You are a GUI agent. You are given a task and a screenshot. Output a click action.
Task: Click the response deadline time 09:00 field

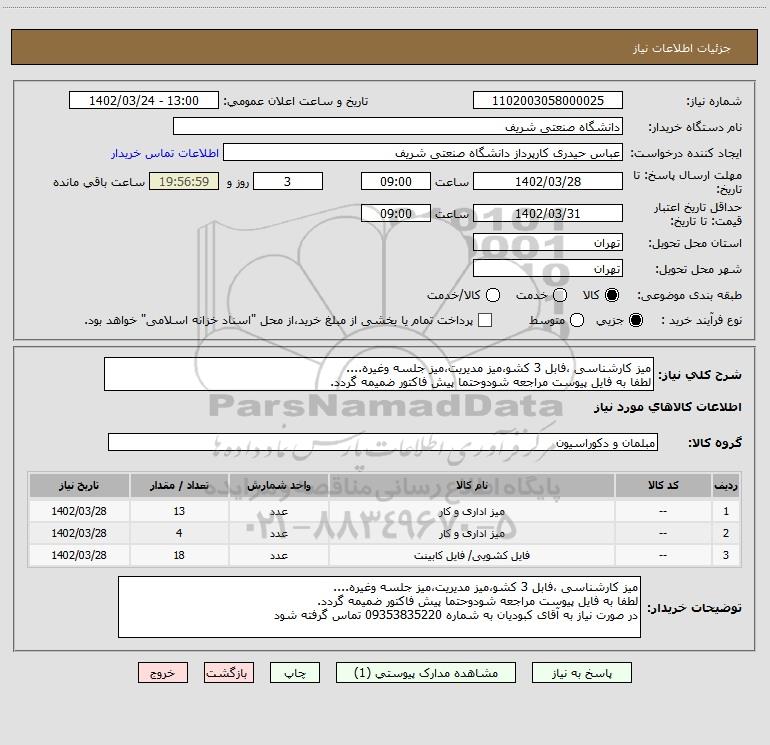pyautogui.click(x=396, y=181)
